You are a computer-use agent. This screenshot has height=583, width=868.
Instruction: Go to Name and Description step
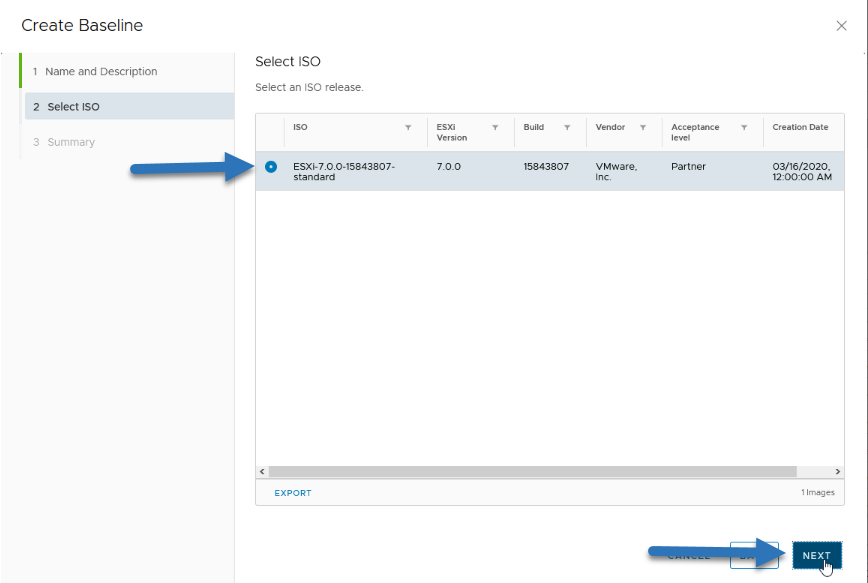(101, 71)
